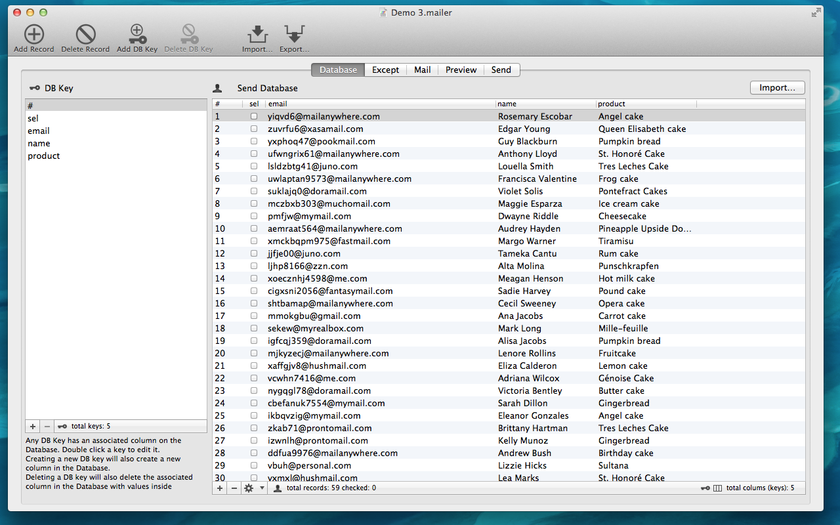Click the Delete Record toolbar icon
This screenshot has width=840, height=525.
[x=85, y=36]
